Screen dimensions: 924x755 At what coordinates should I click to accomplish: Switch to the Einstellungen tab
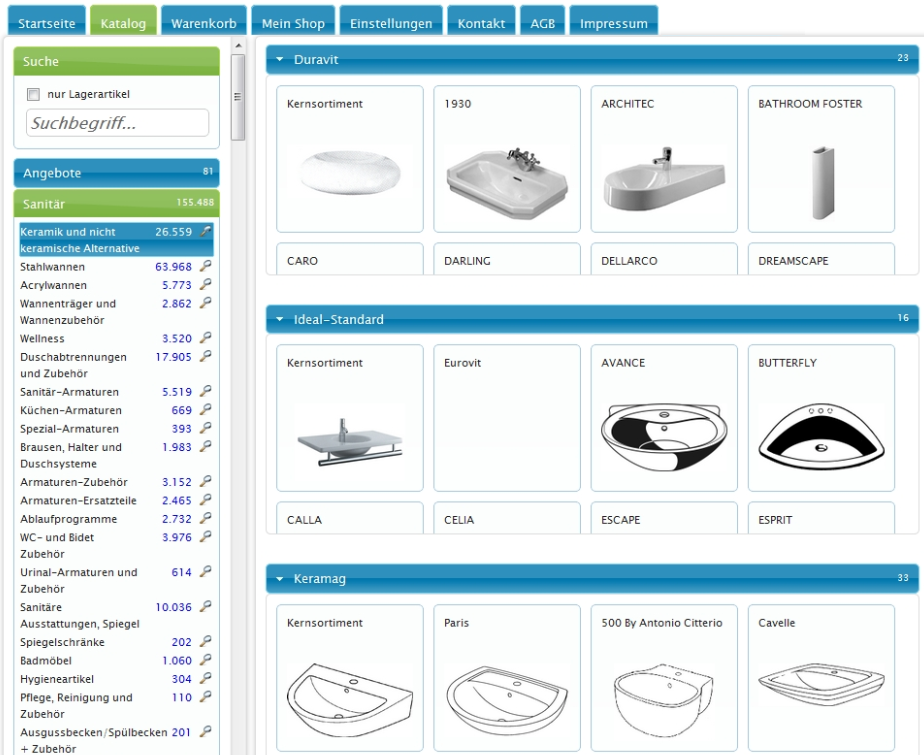[x=392, y=23]
